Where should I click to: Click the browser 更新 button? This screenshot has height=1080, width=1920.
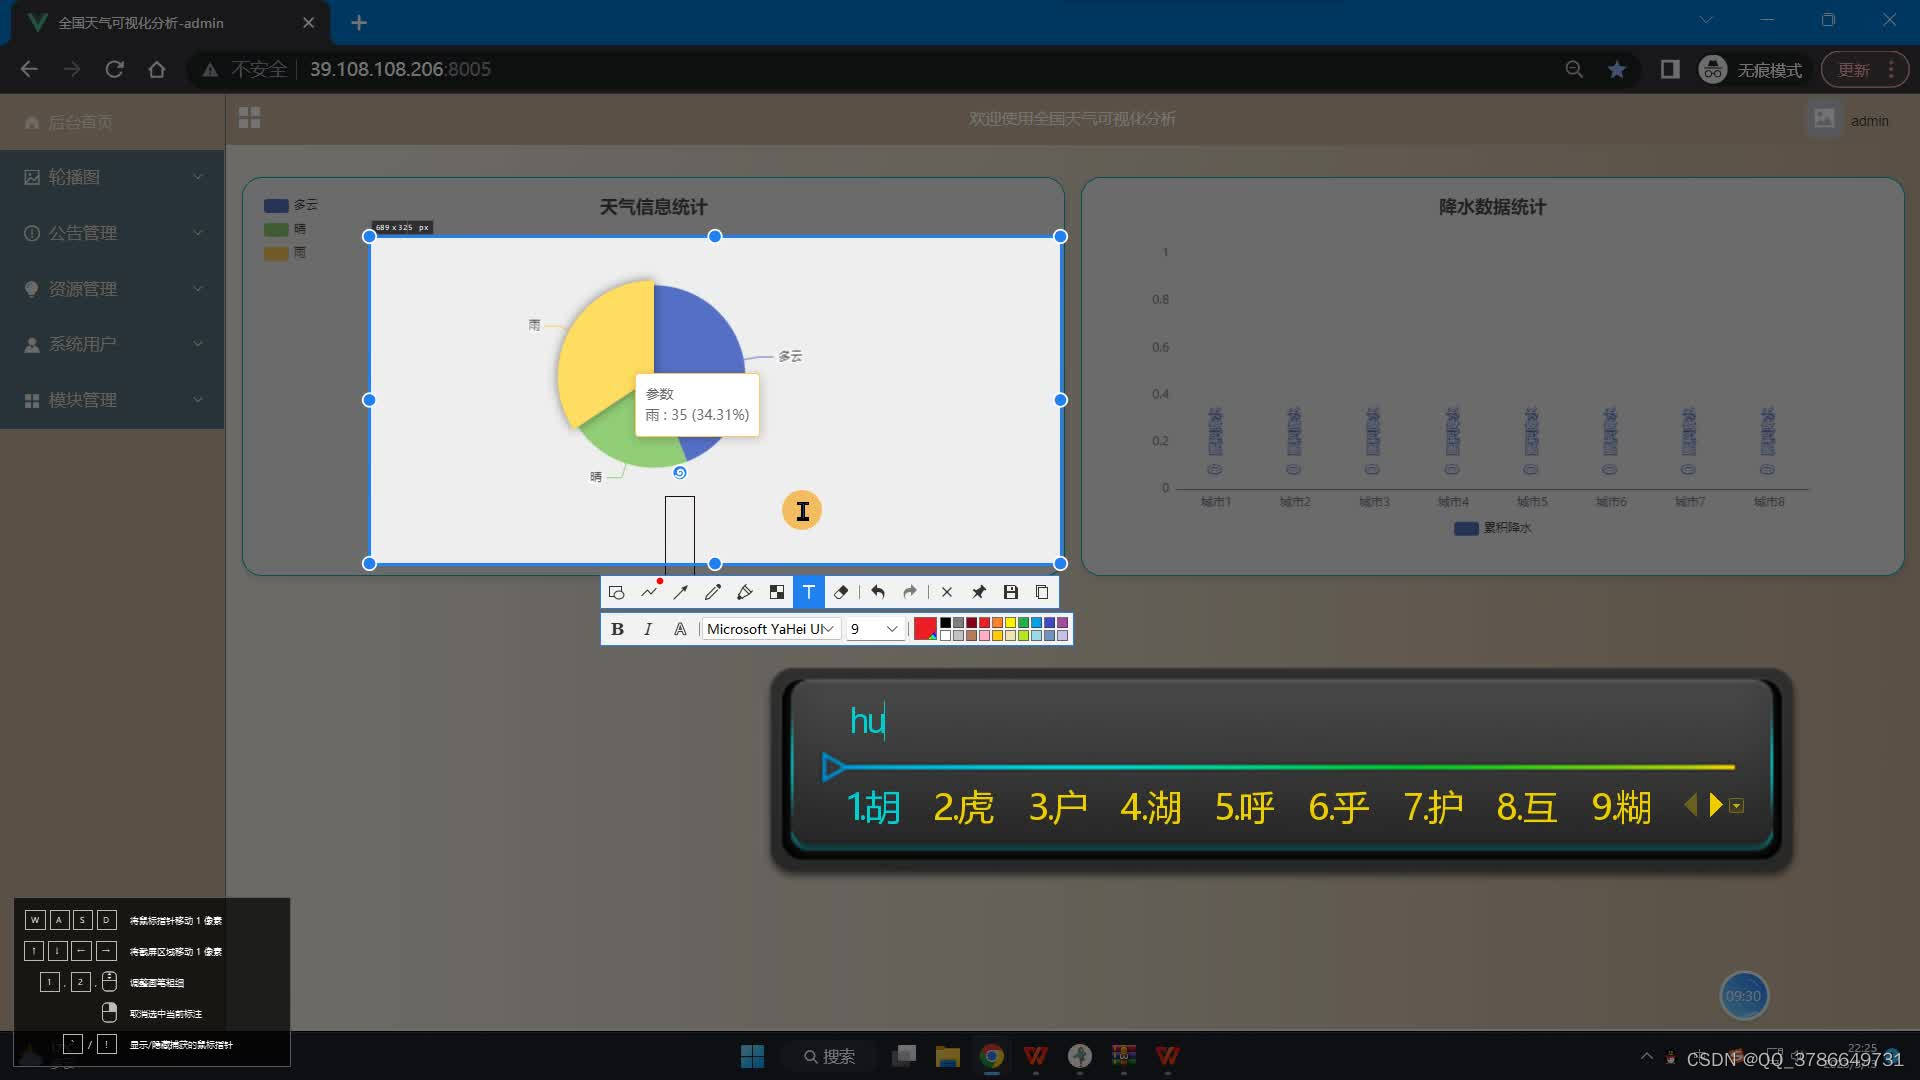tap(1866, 69)
